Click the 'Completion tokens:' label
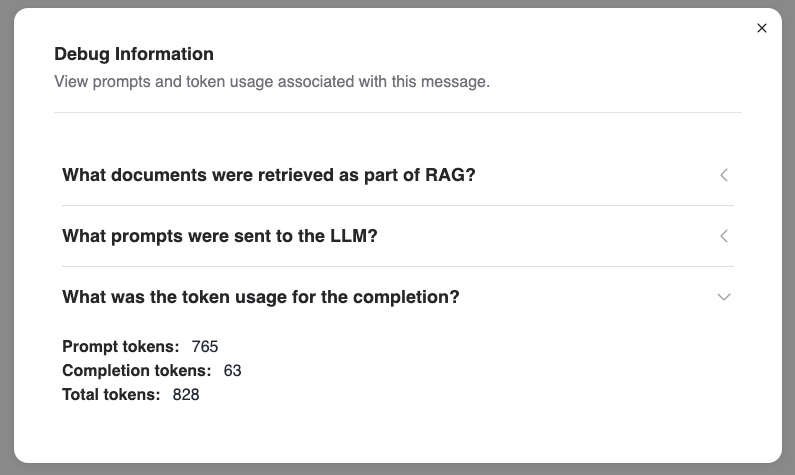Screen dimensions: 795x475 tap(136, 371)
